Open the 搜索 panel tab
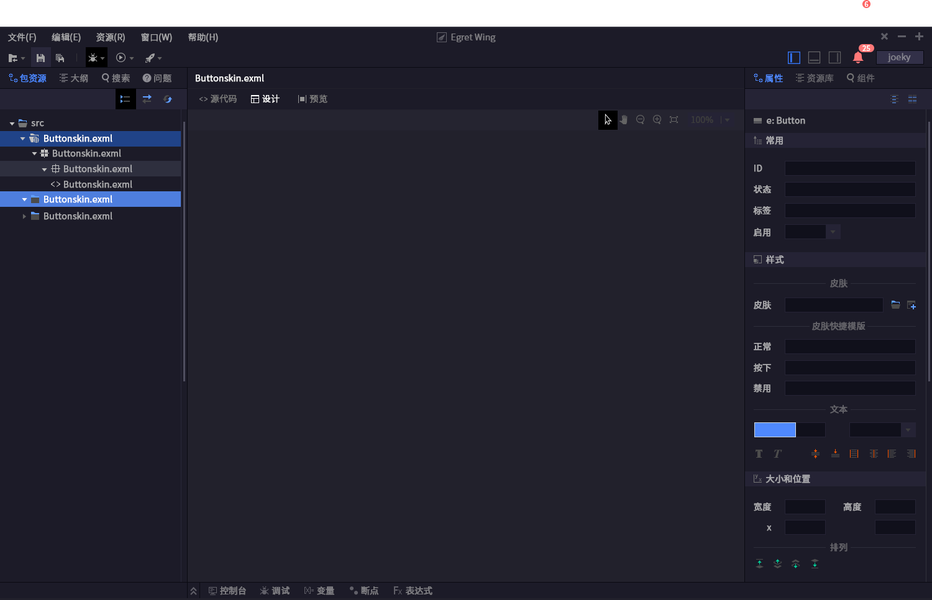This screenshot has height=600, width=932. [116, 78]
